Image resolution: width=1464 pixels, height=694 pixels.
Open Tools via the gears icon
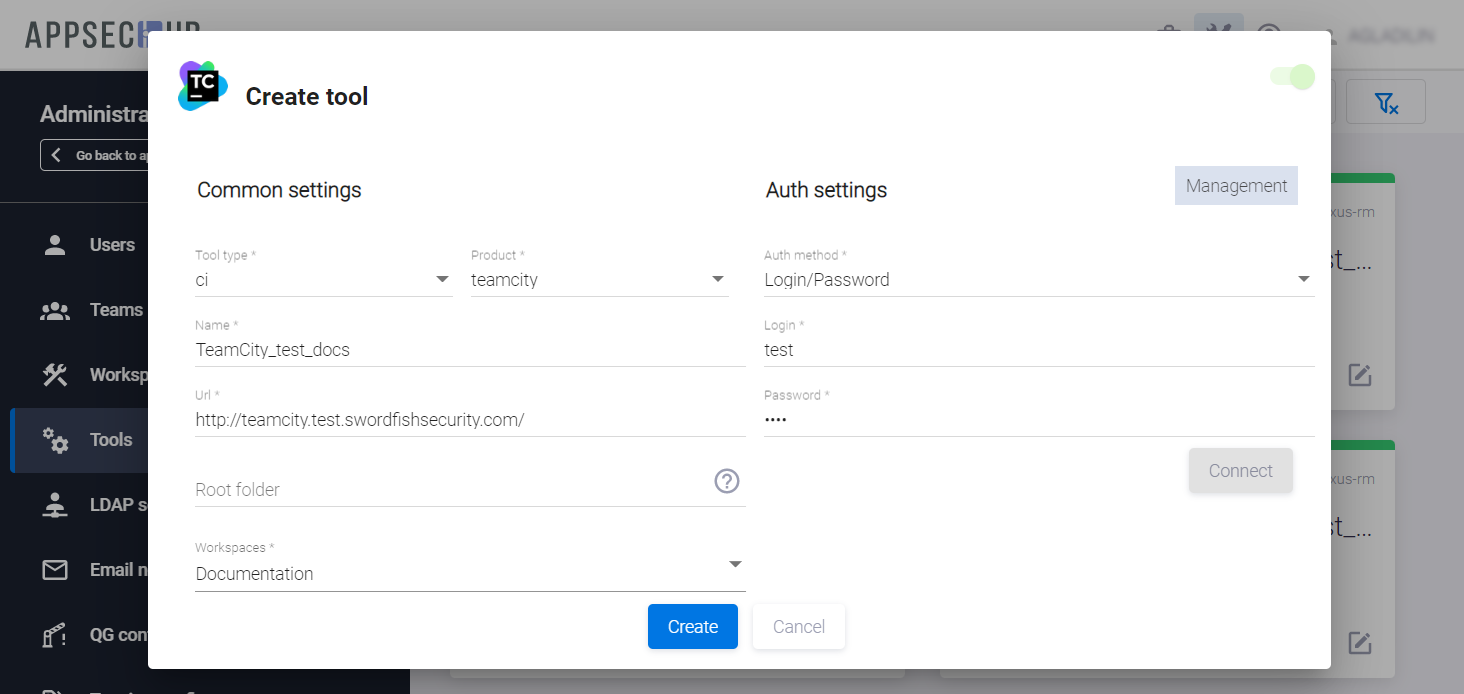click(55, 440)
